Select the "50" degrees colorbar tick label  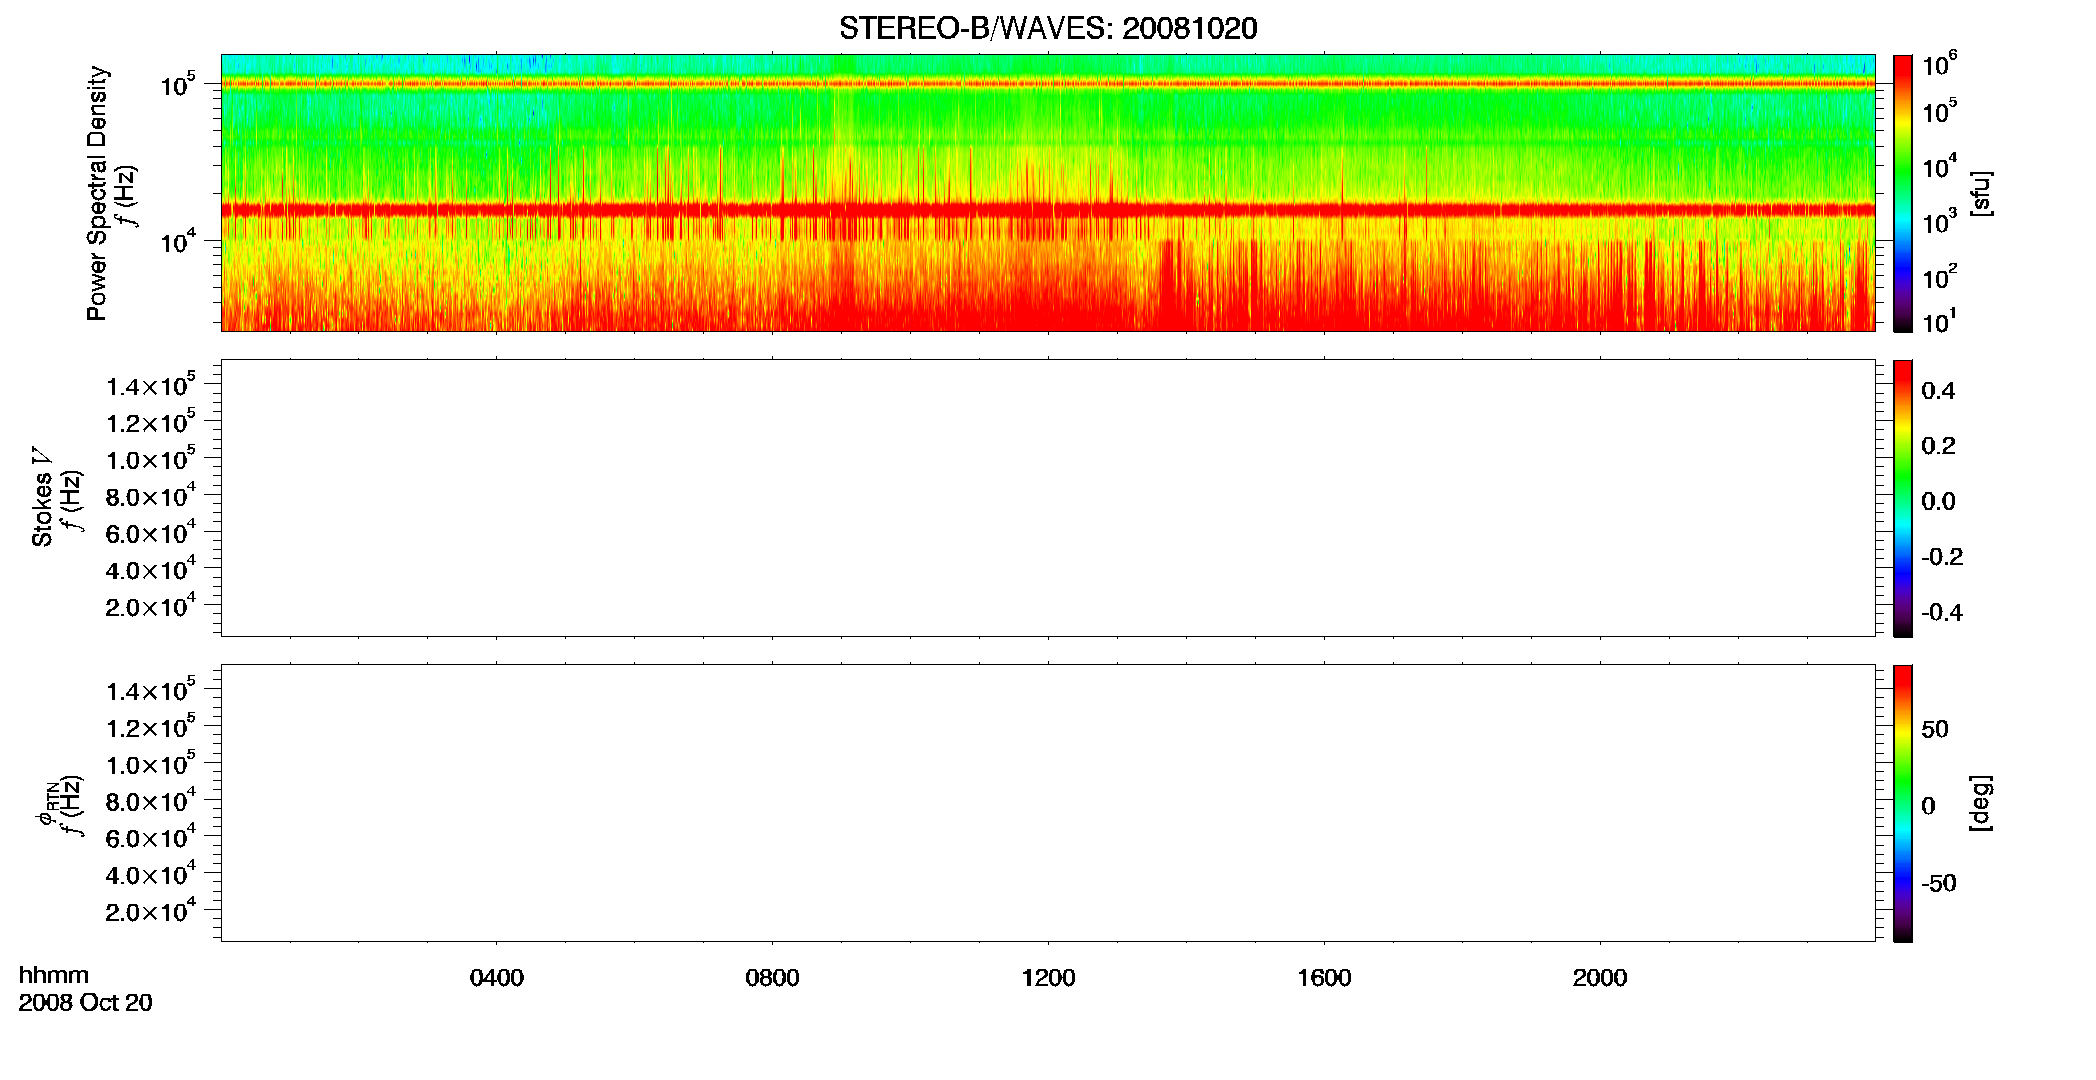(x=1935, y=729)
